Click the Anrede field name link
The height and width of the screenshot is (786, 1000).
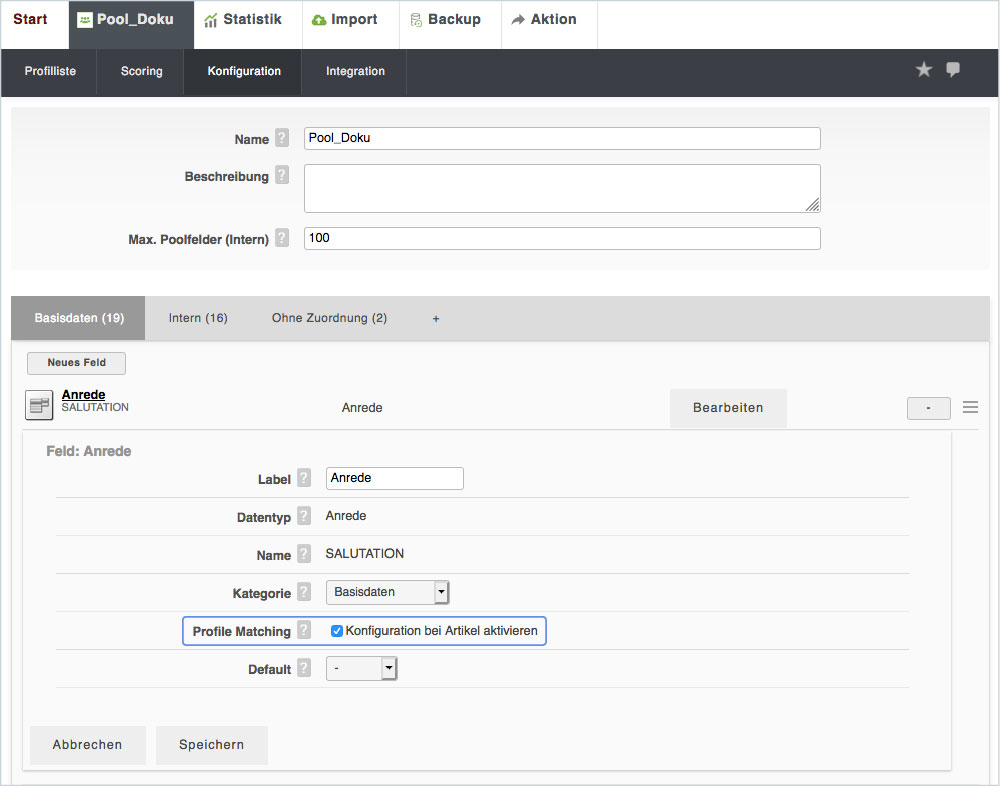click(x=83, y=395)
